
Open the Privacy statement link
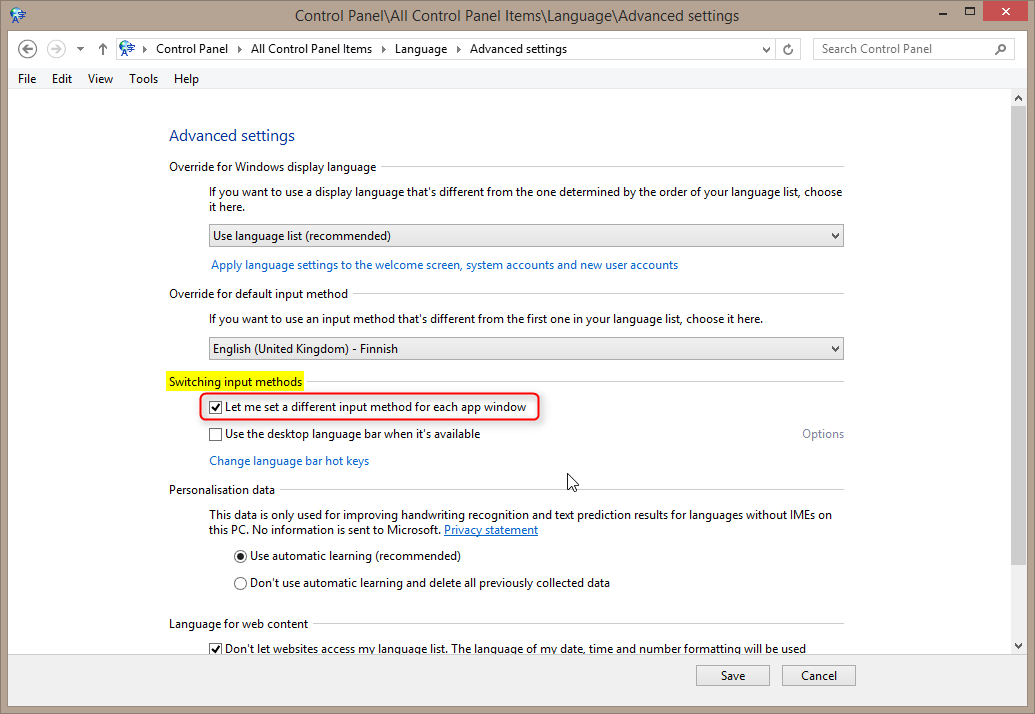click(x=490, y=529)
